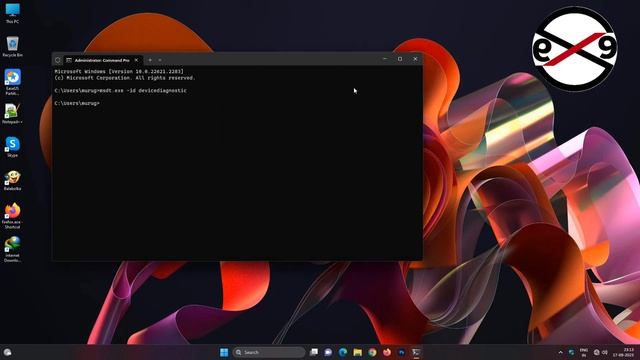
Task: Click the last empty C:\Users prompt line
Action: click(x=77, y=103)
